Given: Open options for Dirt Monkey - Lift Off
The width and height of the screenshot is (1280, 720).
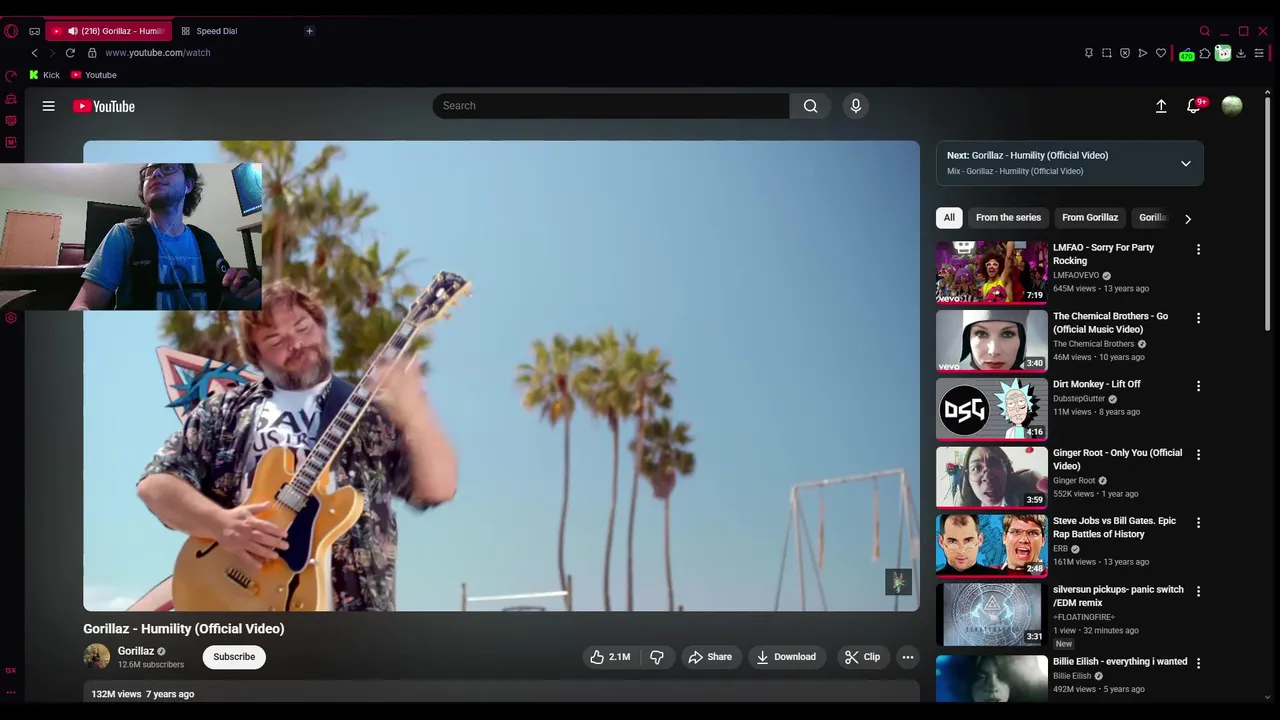Looking at the screenshot, I should [x=1198, y=386].
